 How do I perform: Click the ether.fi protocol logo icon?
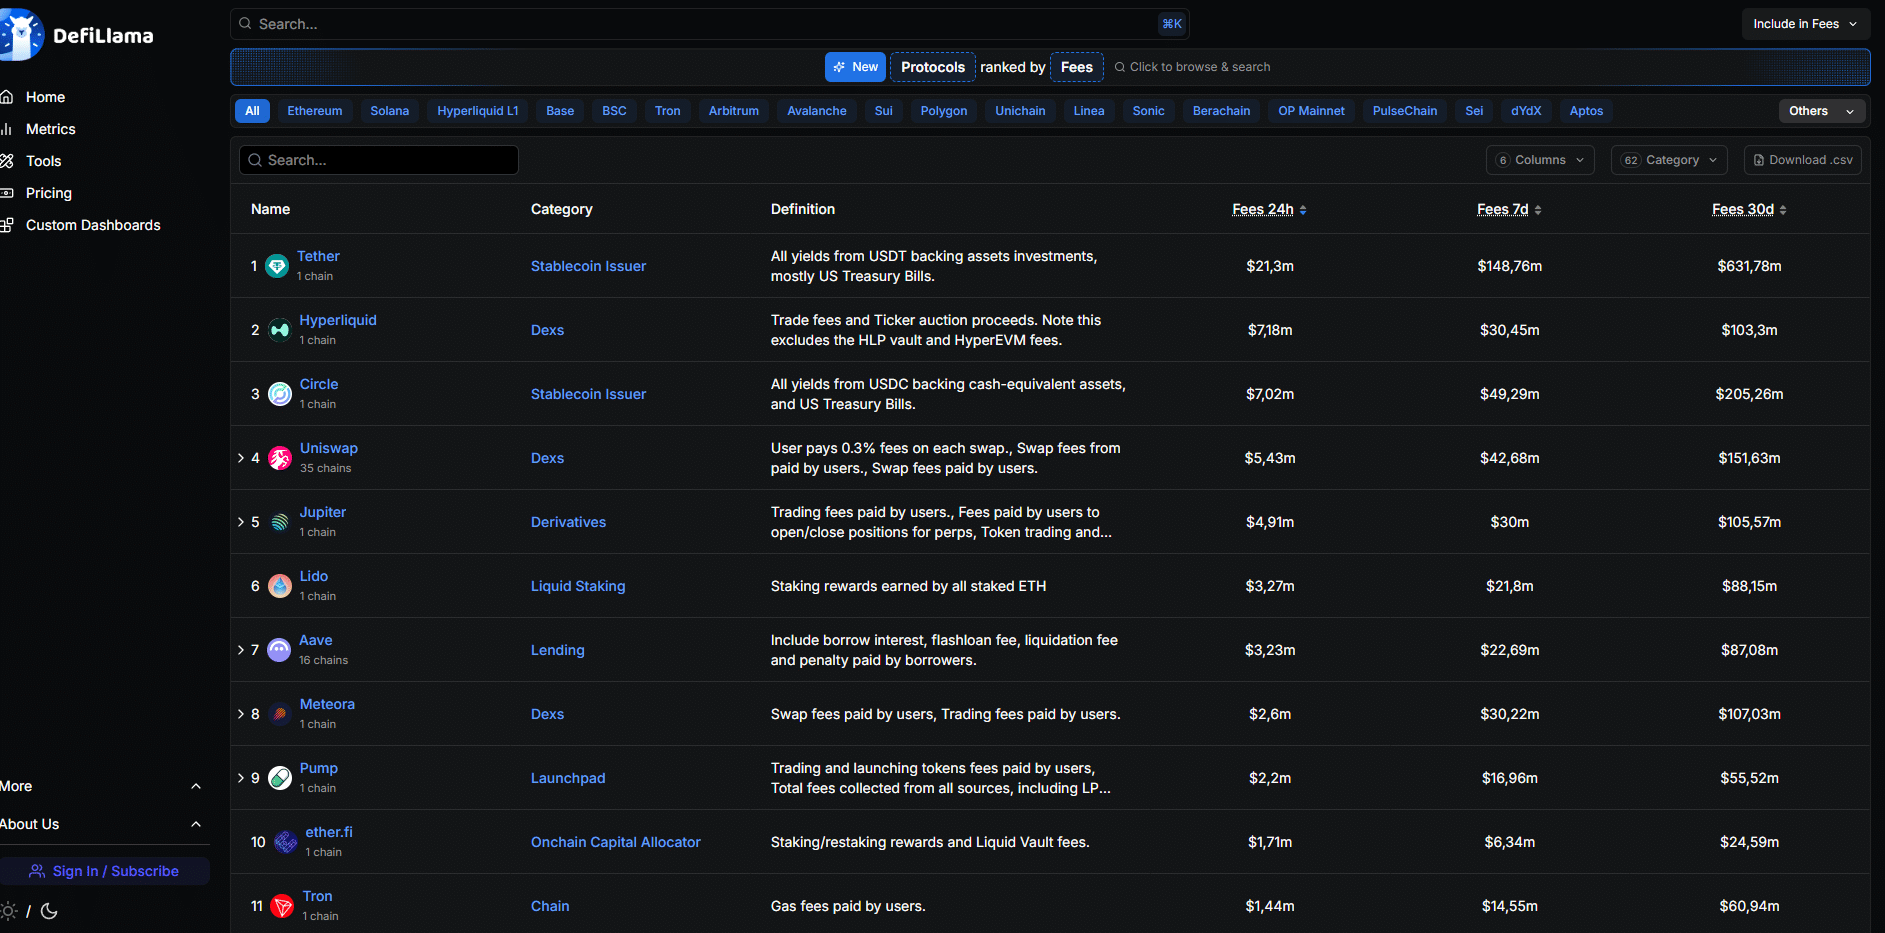click(x=286, y=842)
